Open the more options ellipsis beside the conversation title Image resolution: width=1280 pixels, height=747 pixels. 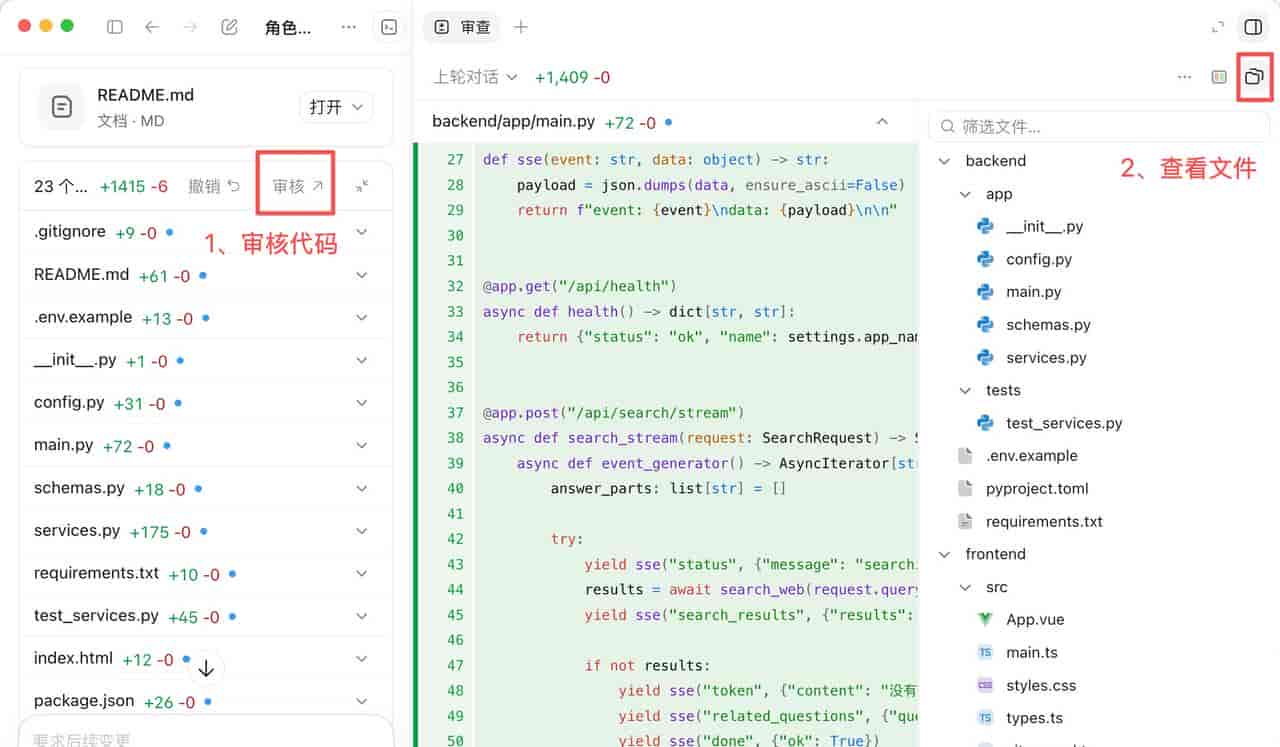[348, 27]
